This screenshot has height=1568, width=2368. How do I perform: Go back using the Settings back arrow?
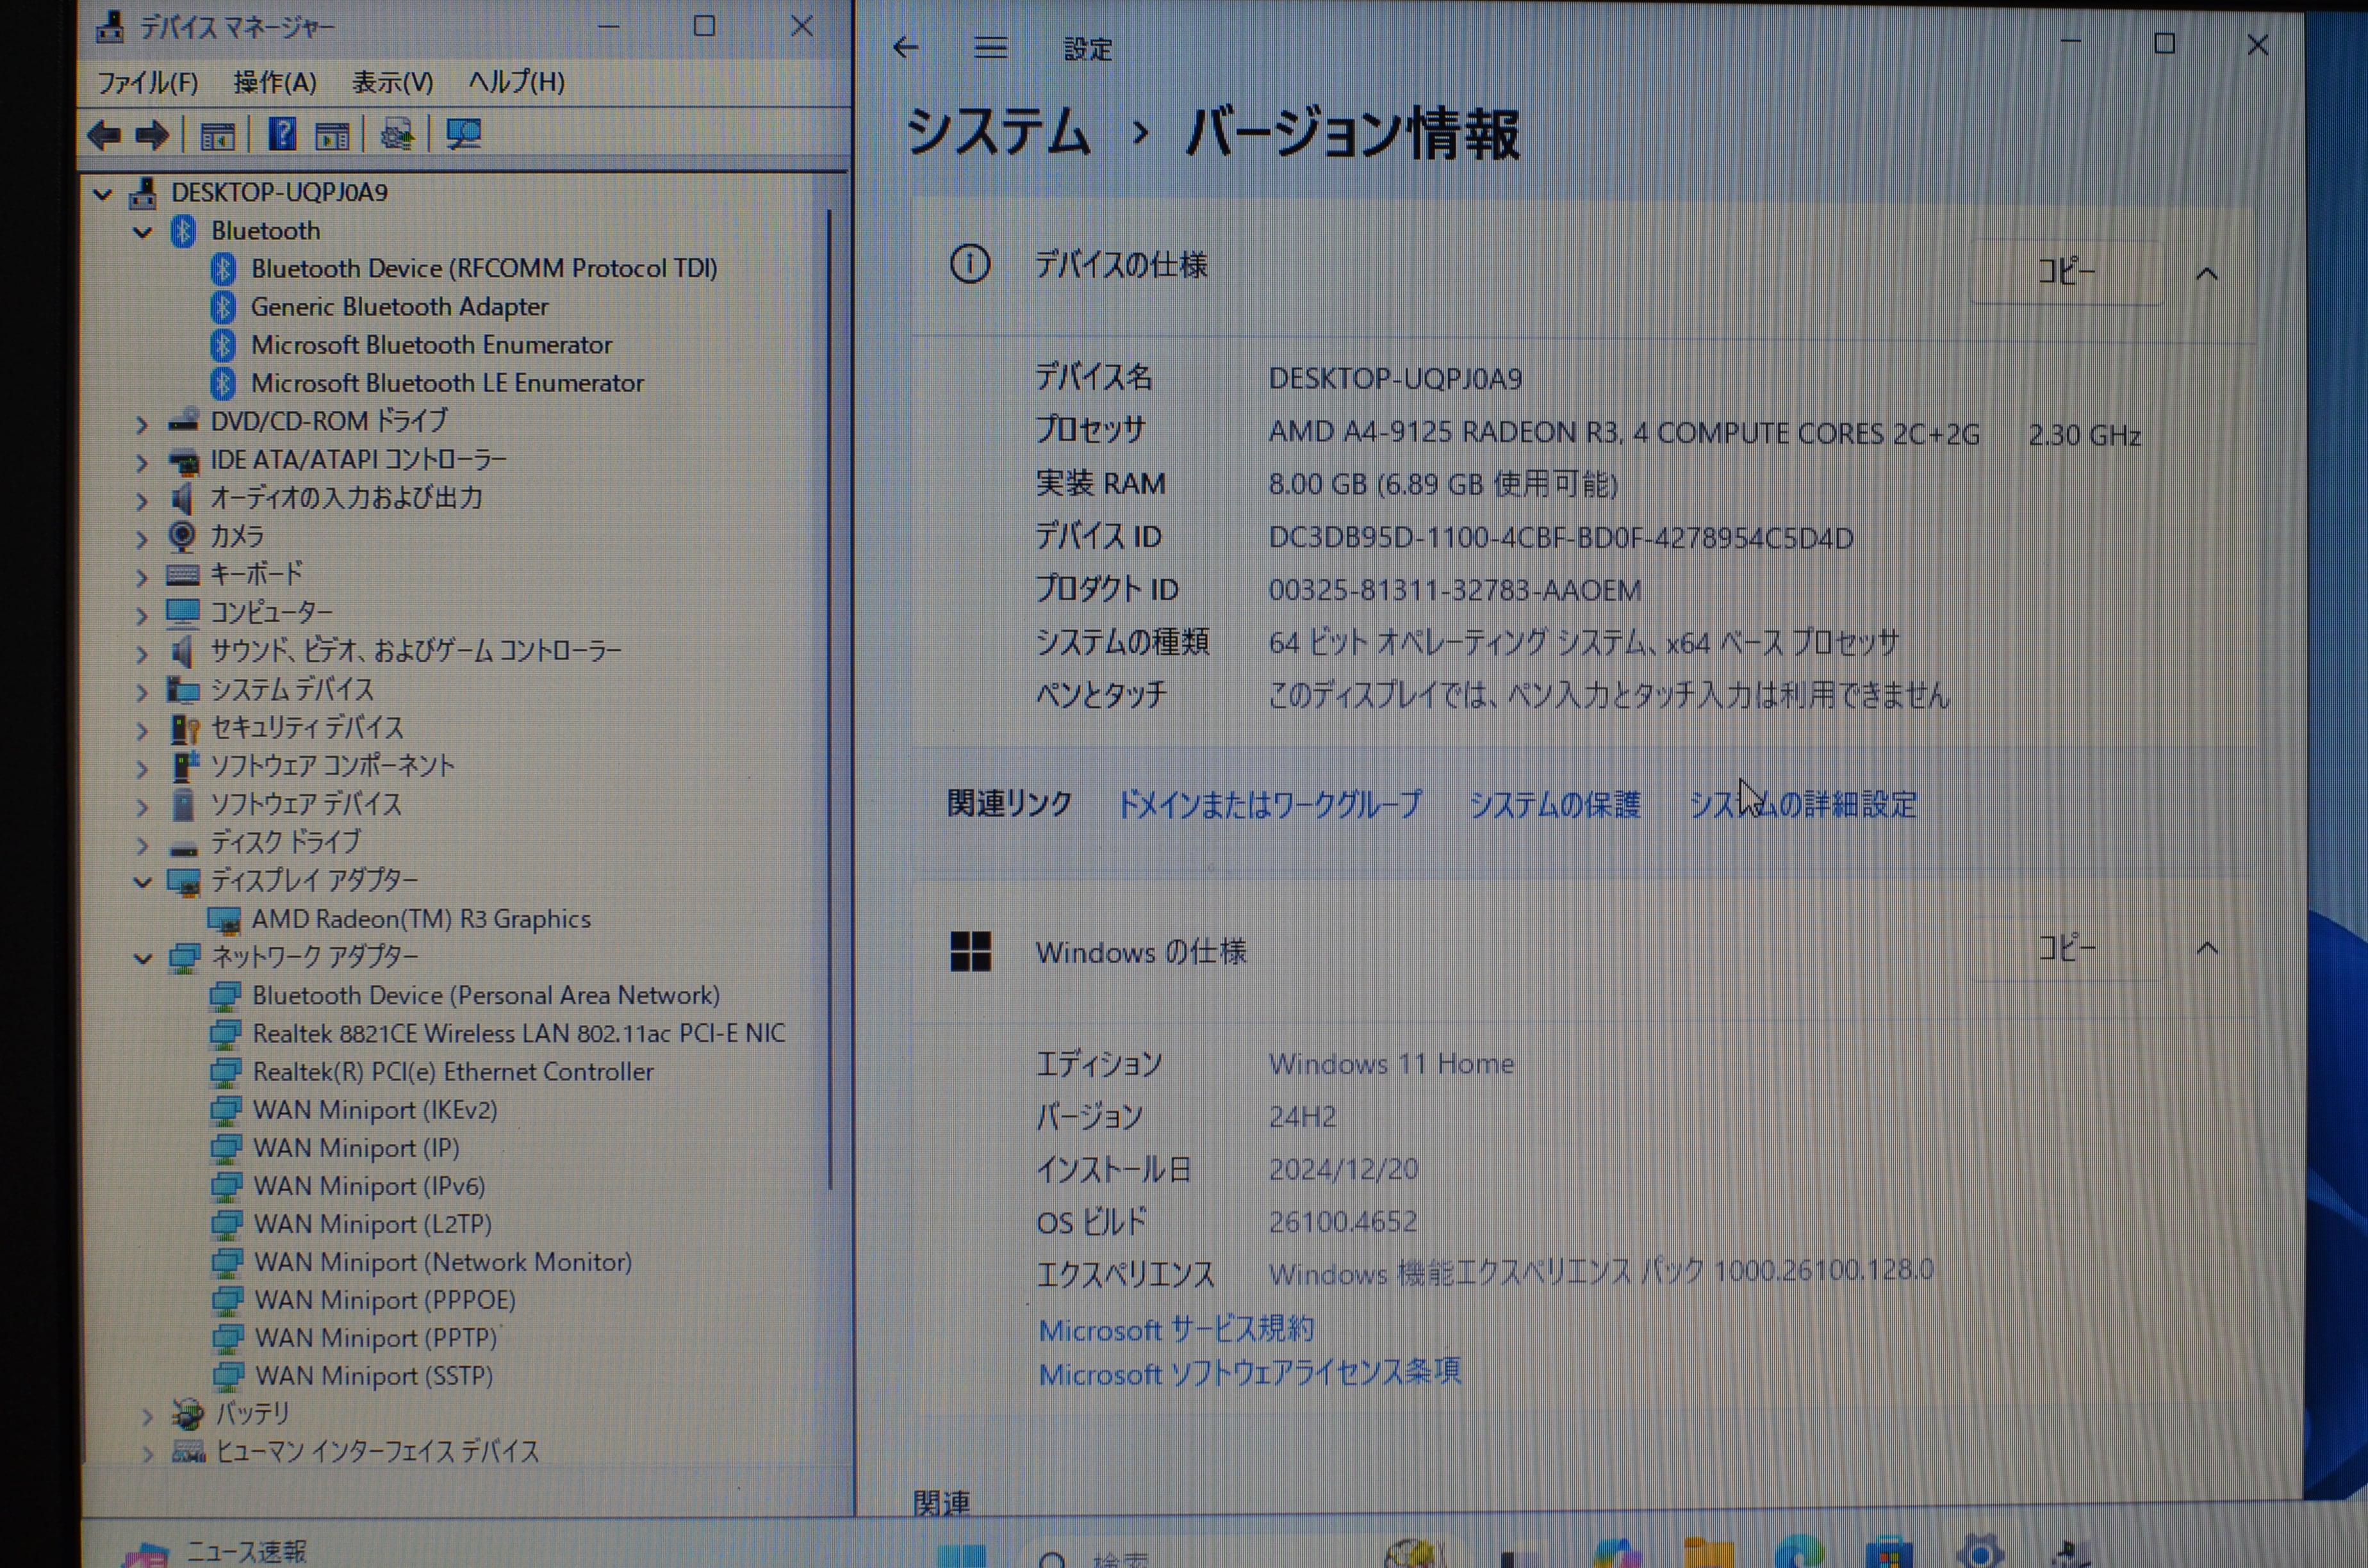tap(905, 48)
